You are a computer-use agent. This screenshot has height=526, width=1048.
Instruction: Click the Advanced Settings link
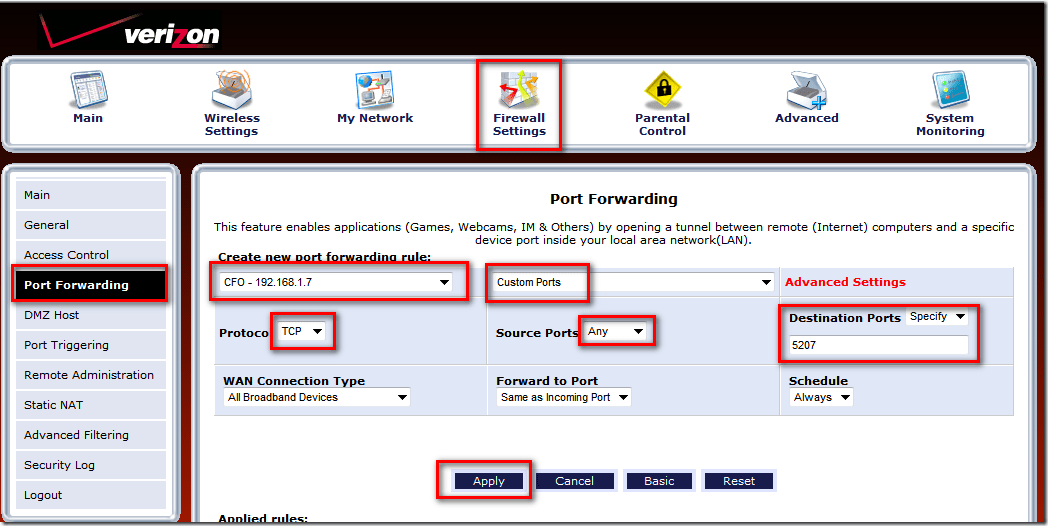coord(845,282)
